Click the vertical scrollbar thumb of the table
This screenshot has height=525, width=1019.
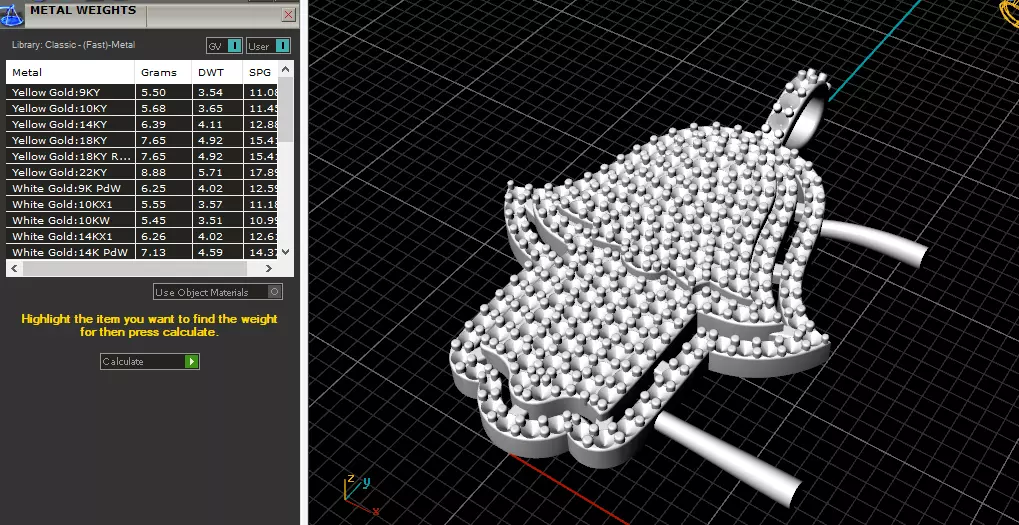(286, 109)
